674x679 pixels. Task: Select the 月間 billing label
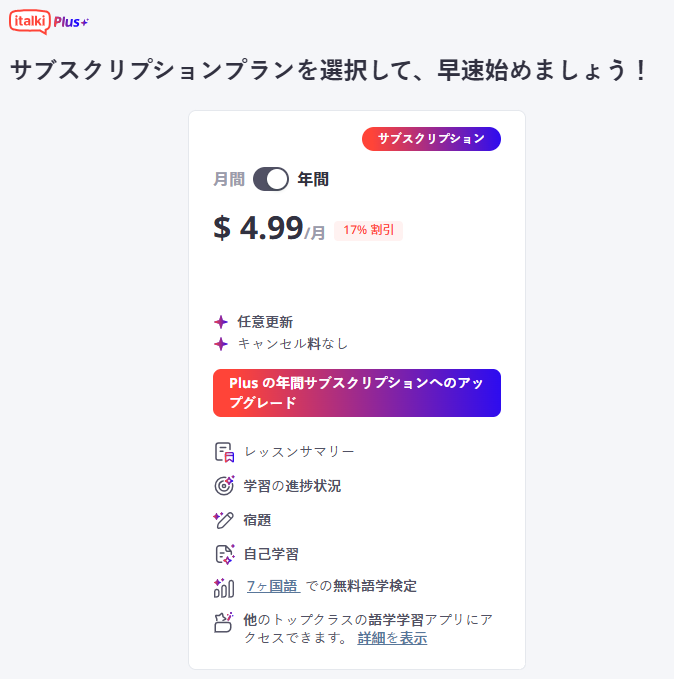pyautogui.click(x=229, y=179)
